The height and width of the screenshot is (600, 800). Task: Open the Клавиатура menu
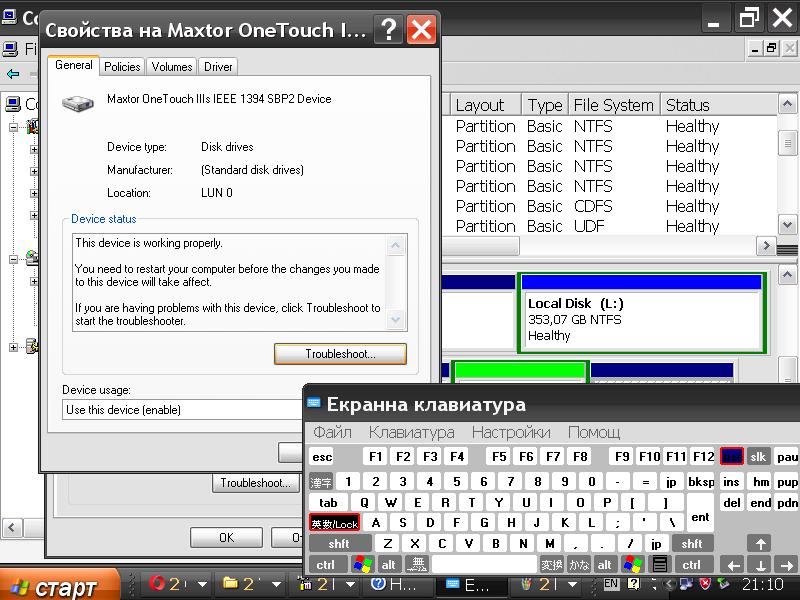(x=411, y=433)
